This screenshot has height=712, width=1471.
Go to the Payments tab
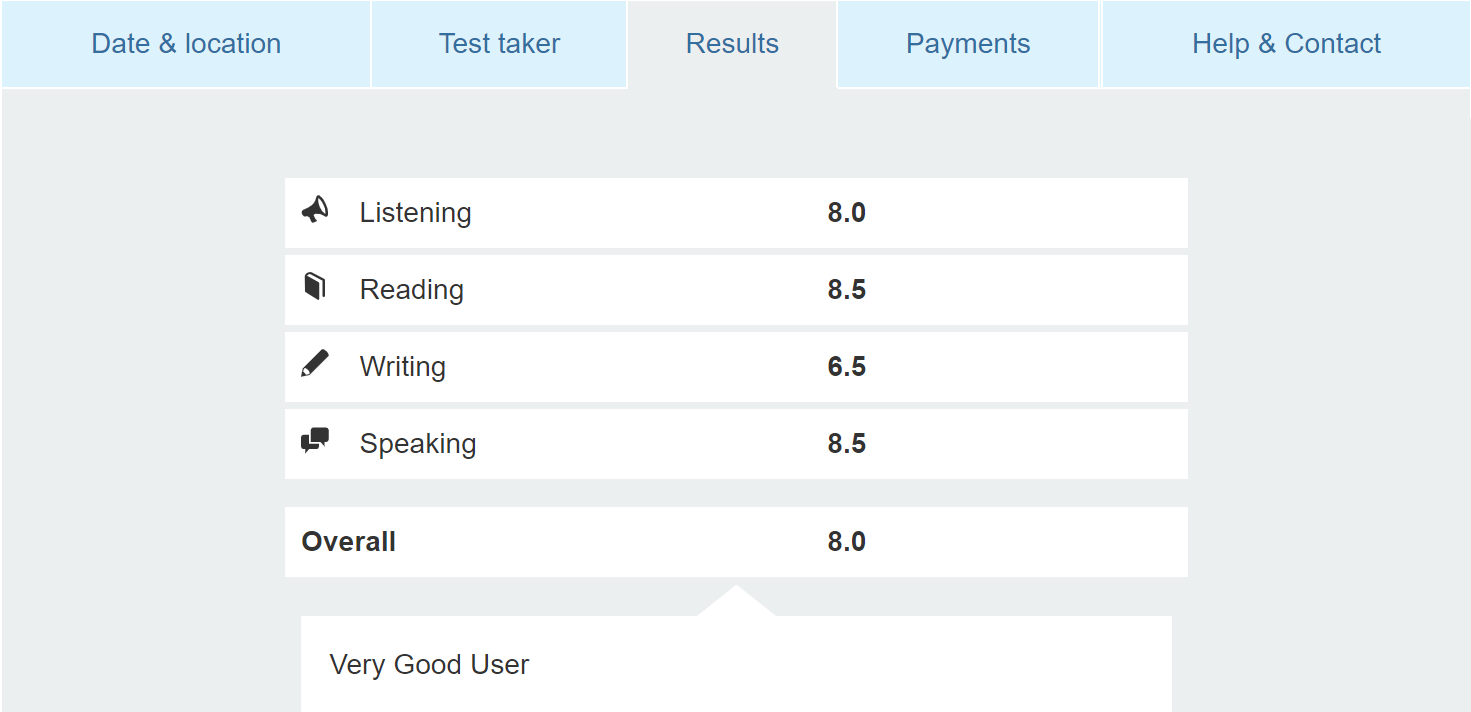[968, 44]
